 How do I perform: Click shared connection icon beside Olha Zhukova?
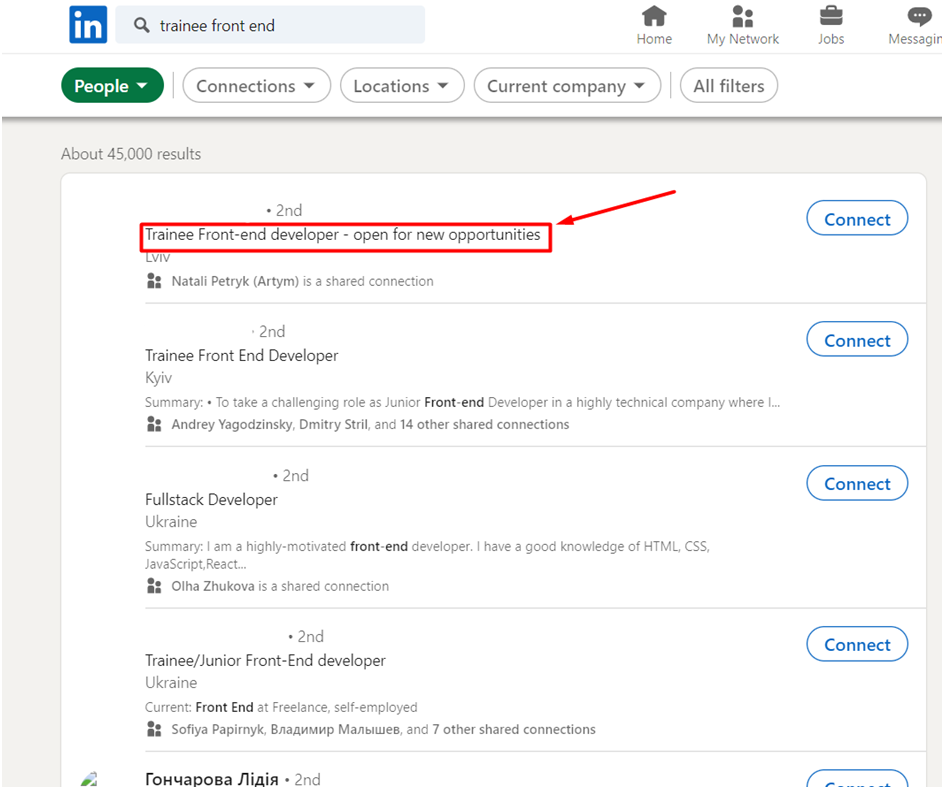154,586
